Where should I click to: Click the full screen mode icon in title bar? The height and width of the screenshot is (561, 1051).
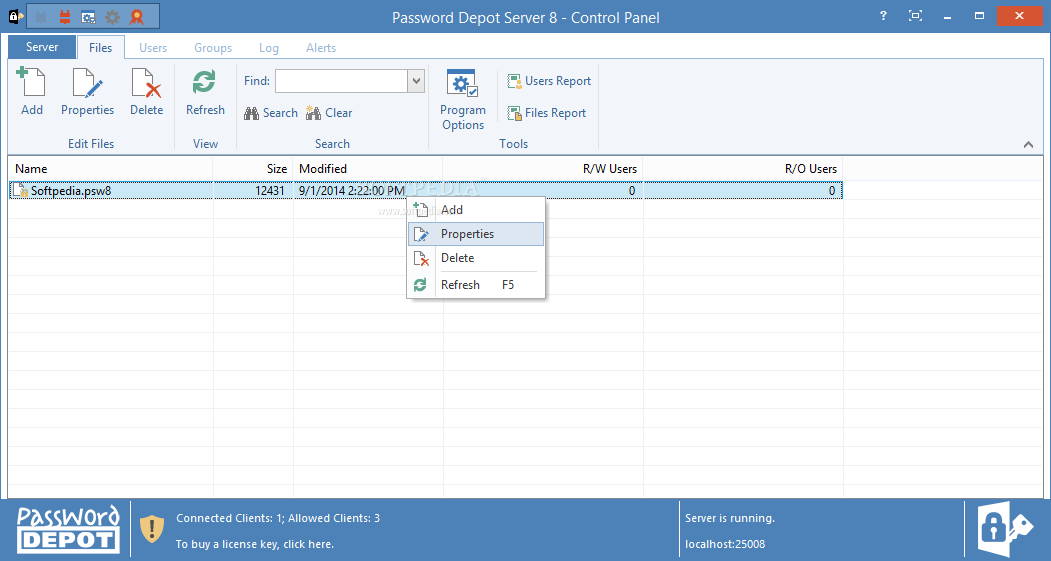tap(916, 15)
